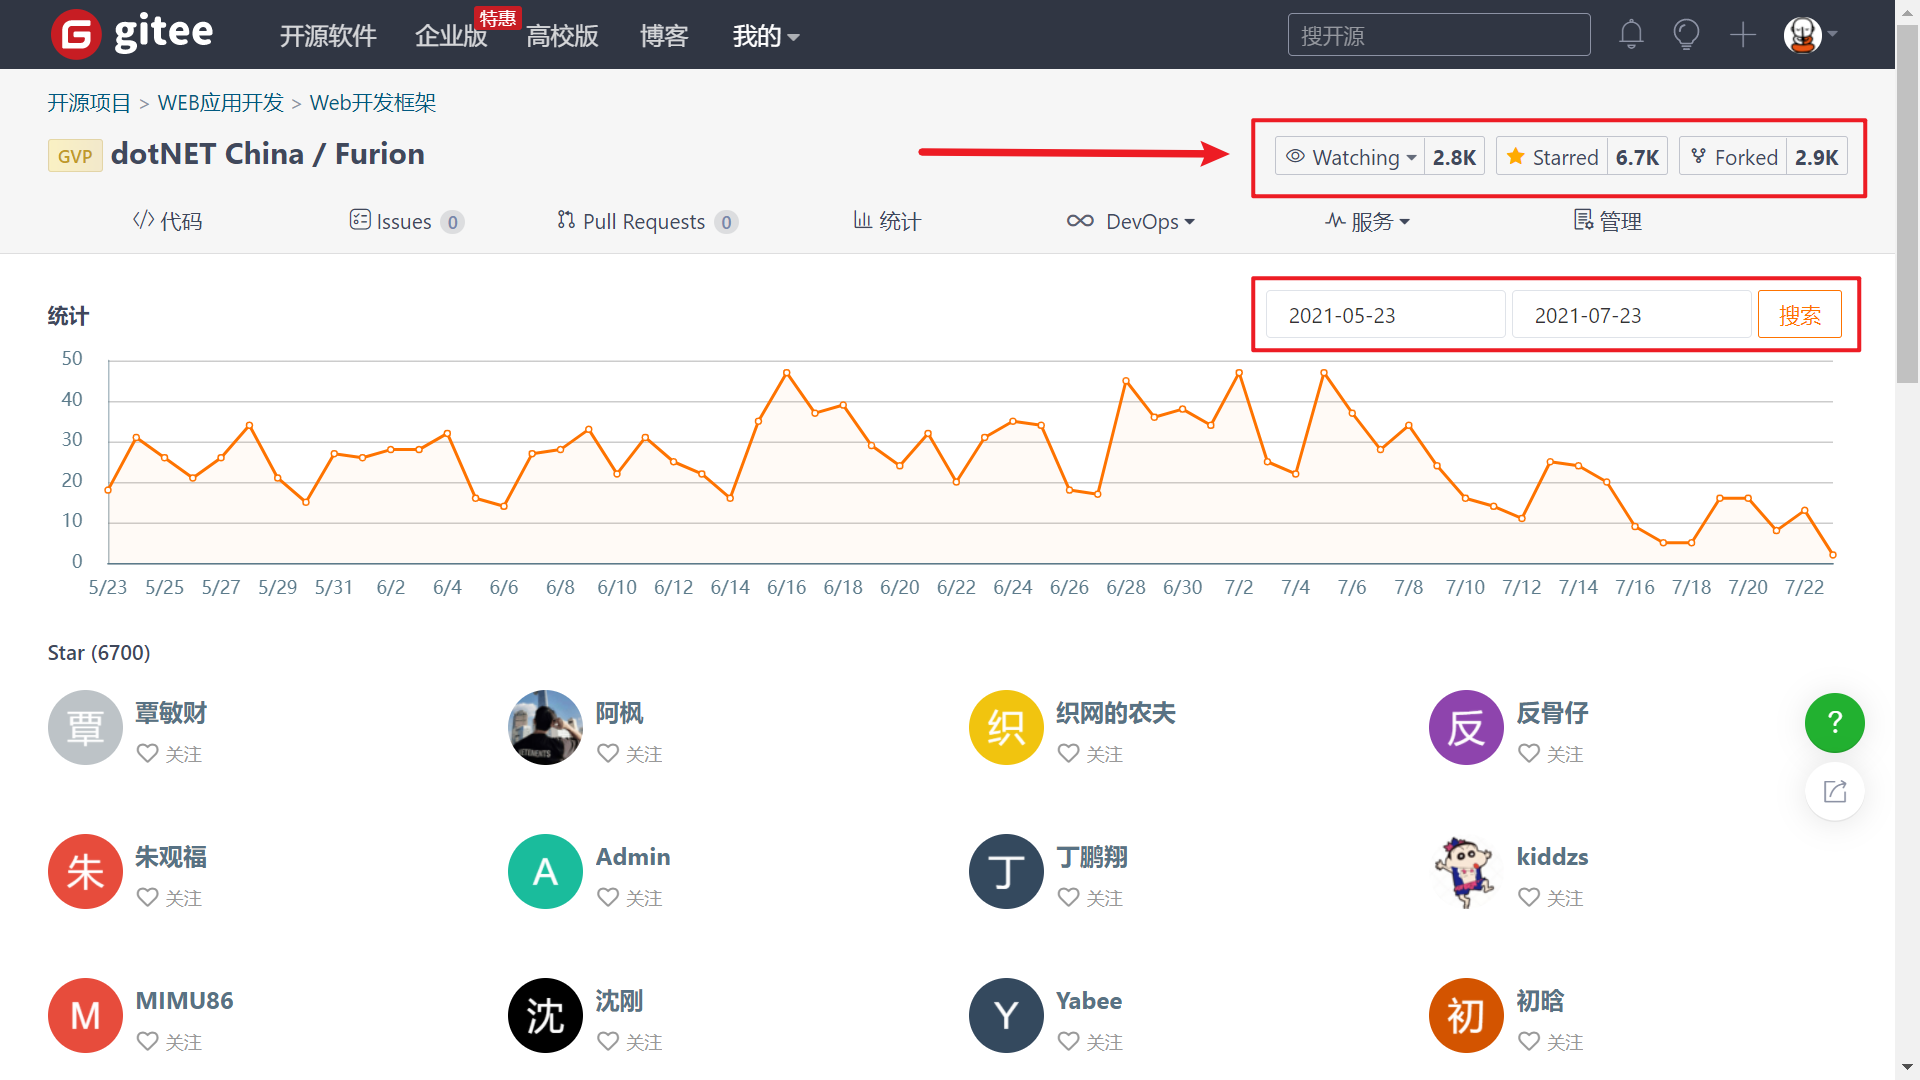Open 开源项目 breadcrumb link
The height and width of the screenshot is (1080, 1920).
point(89,103)
